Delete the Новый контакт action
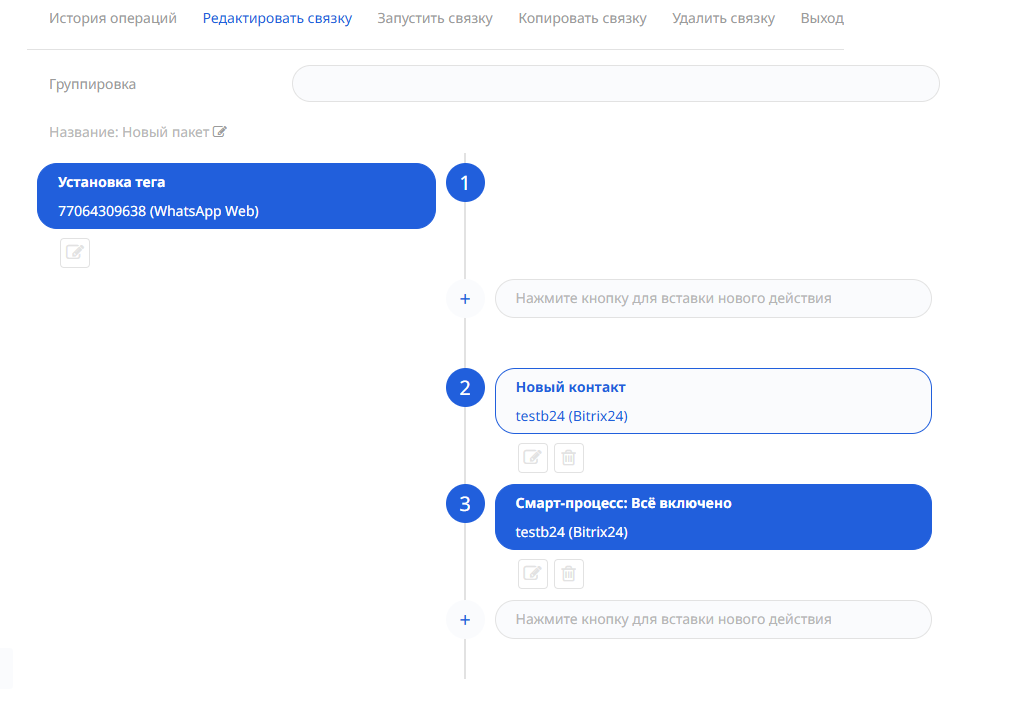This screenshot has height=727, width=1036. point(569,458)
